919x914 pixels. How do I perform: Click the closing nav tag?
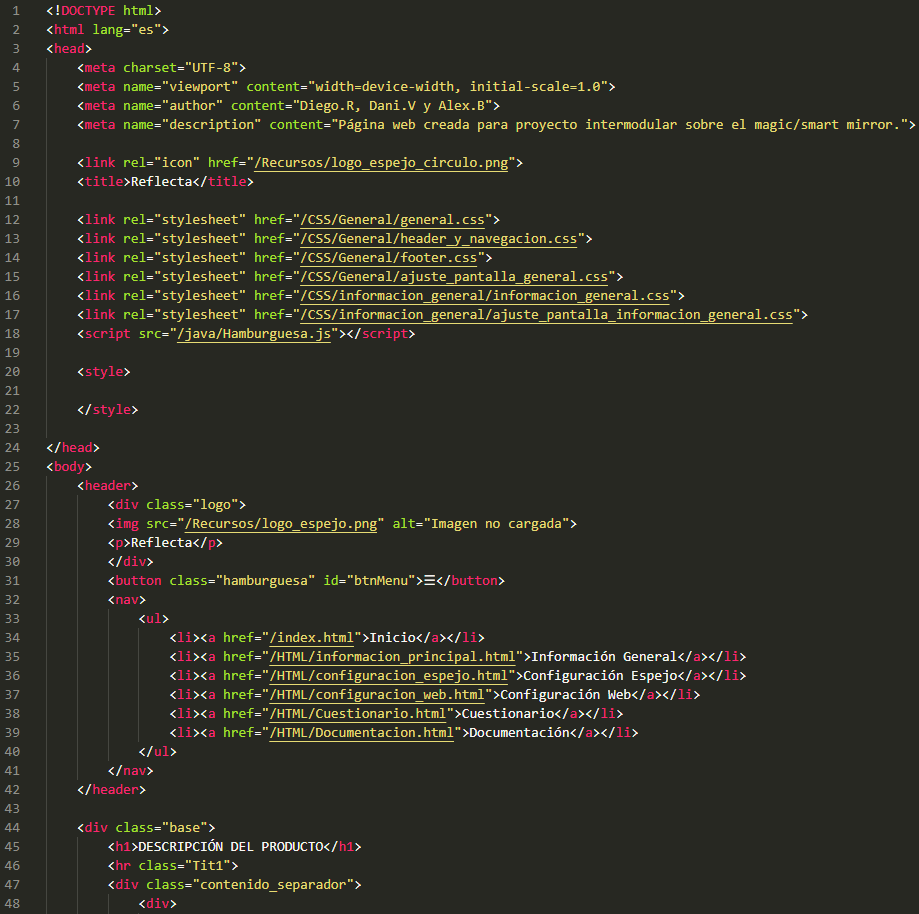[130, 770]
